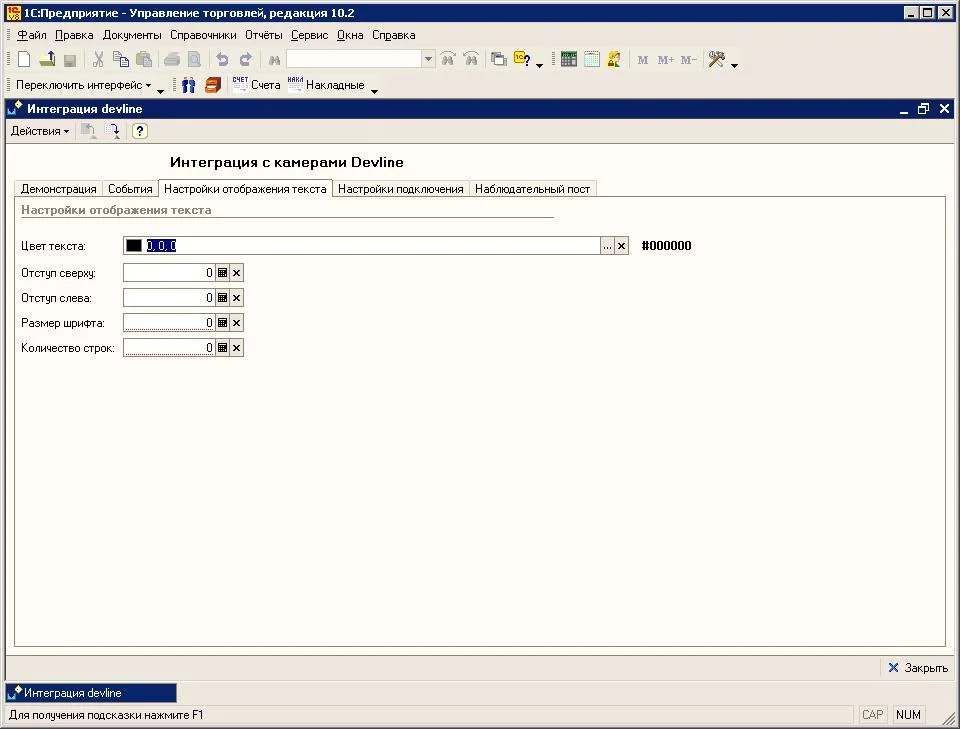Open Накладные from the toolbar
This screenshot has width=960, height=729.
[326, 84]
